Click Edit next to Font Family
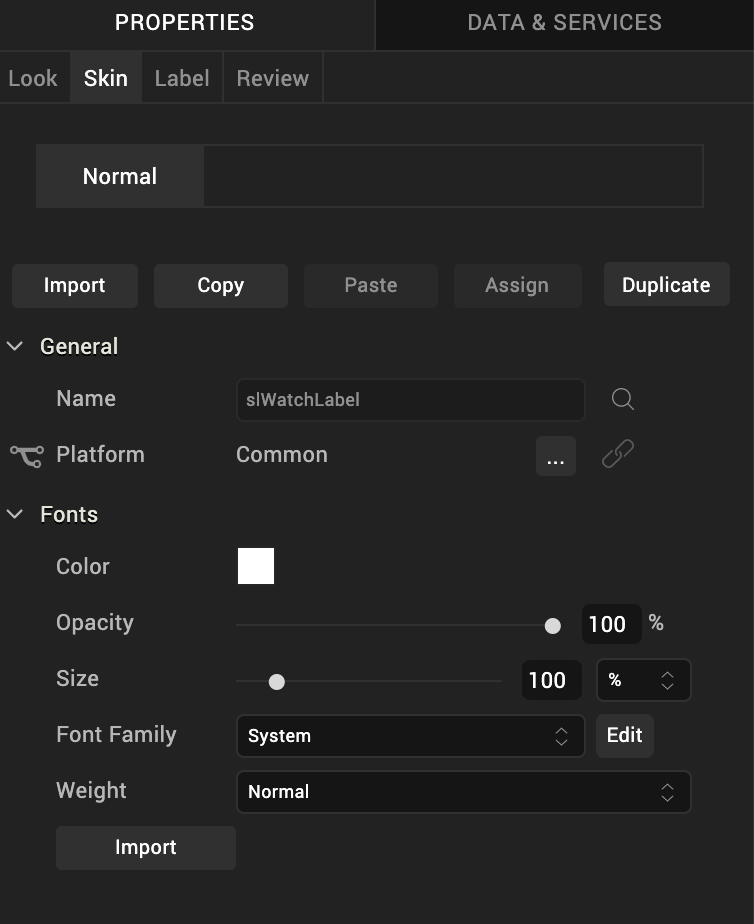The width and height of the screenshot is (754, 924). click(624, 736)
